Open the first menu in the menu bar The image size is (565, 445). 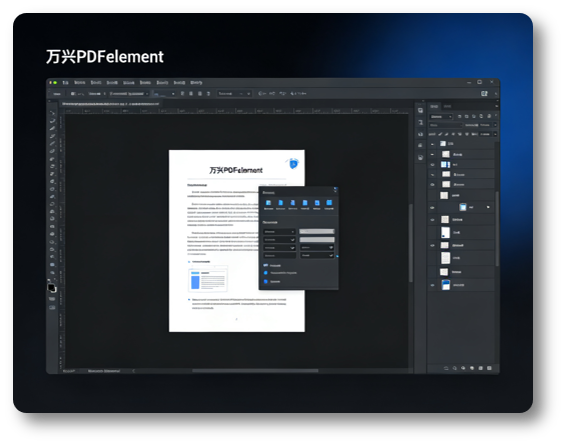(66, 83)
